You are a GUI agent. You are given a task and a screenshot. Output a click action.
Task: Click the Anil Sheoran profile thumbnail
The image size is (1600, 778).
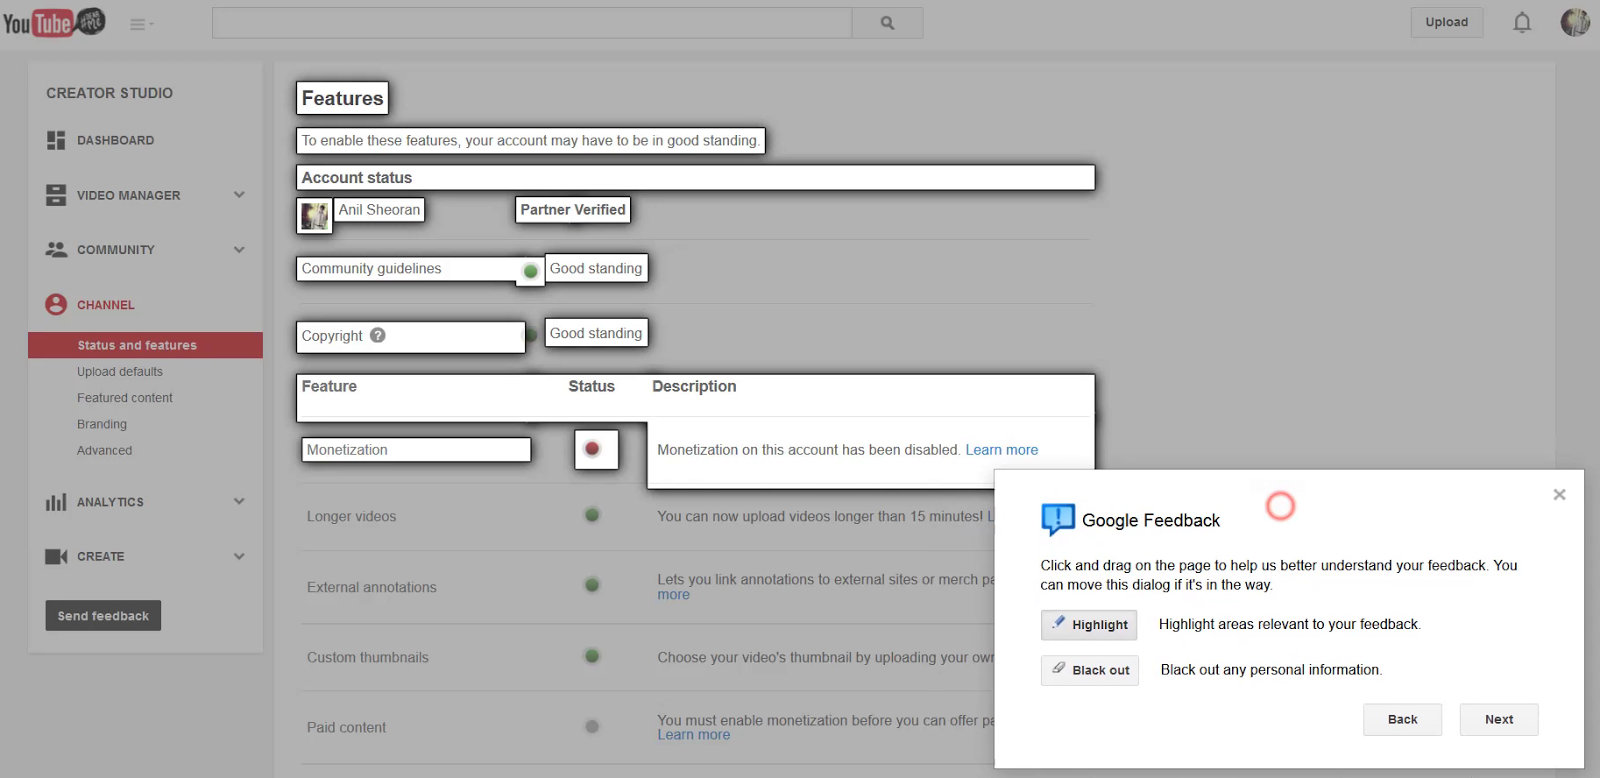315,216
